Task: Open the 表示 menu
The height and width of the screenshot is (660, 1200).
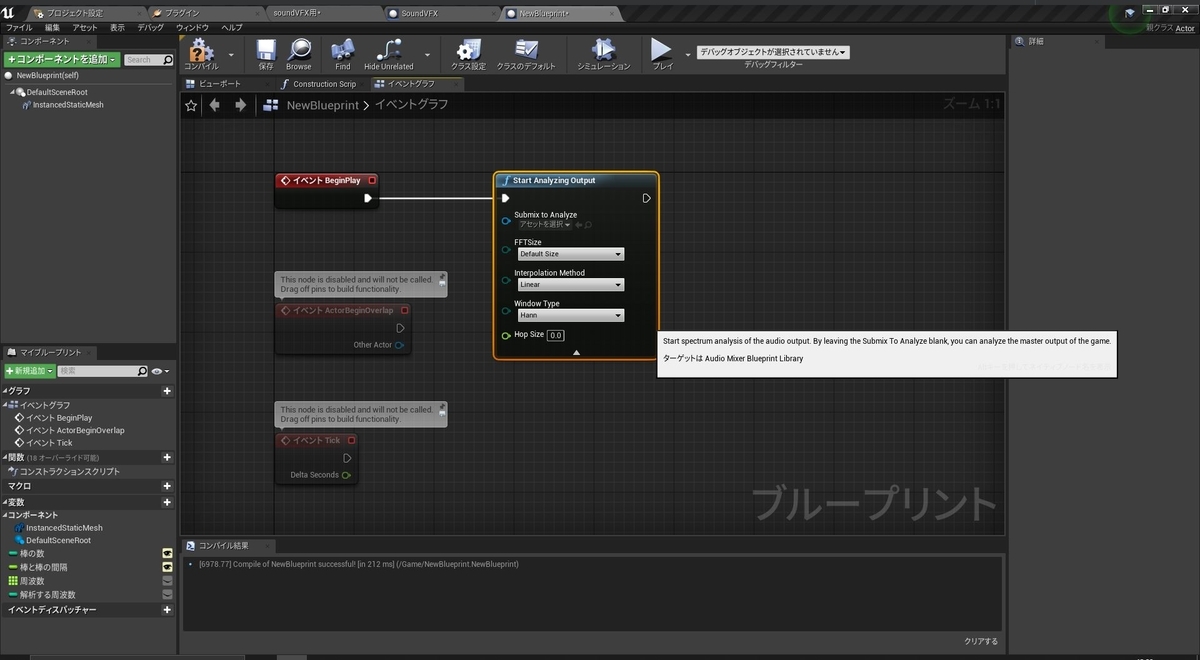Action: click(118, 27)
